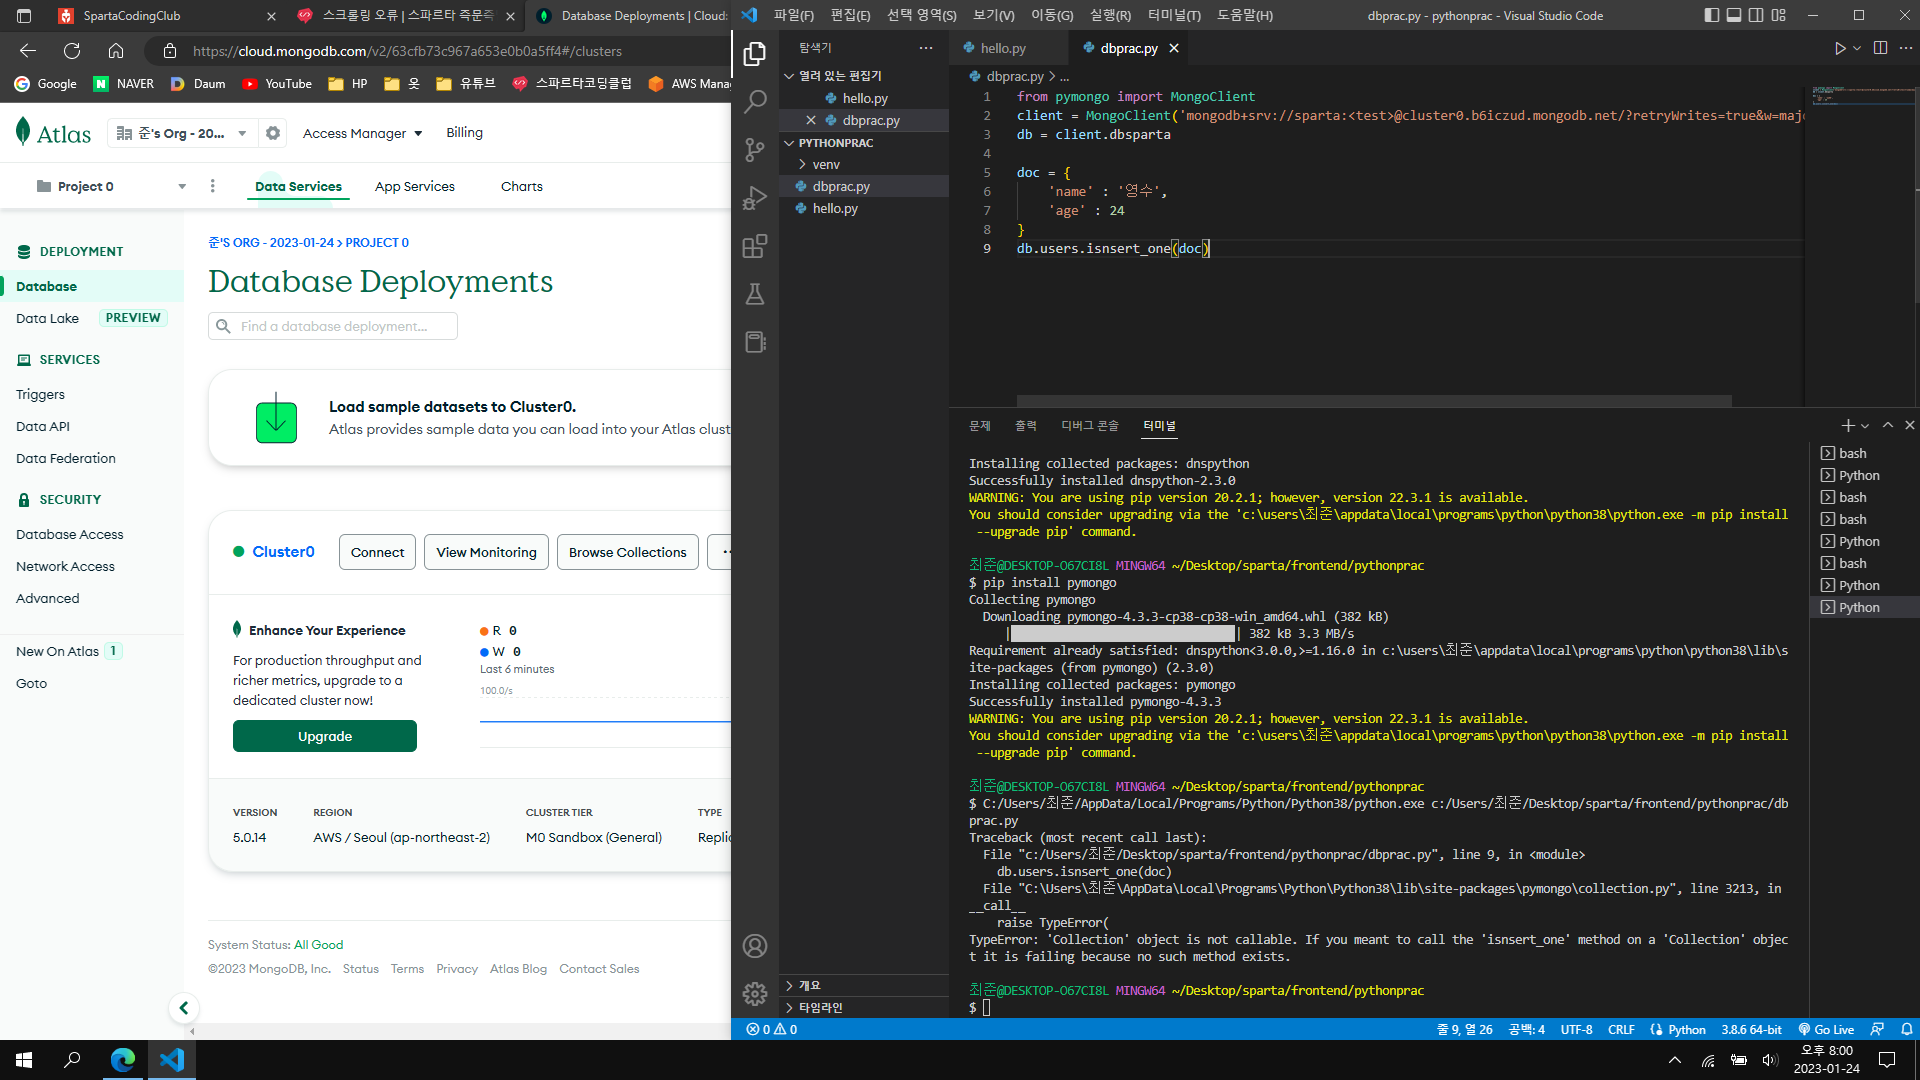Screen dimensions: 1920x1080
Task: Open Network Access in Atlas sidebar
Action: 65,566
